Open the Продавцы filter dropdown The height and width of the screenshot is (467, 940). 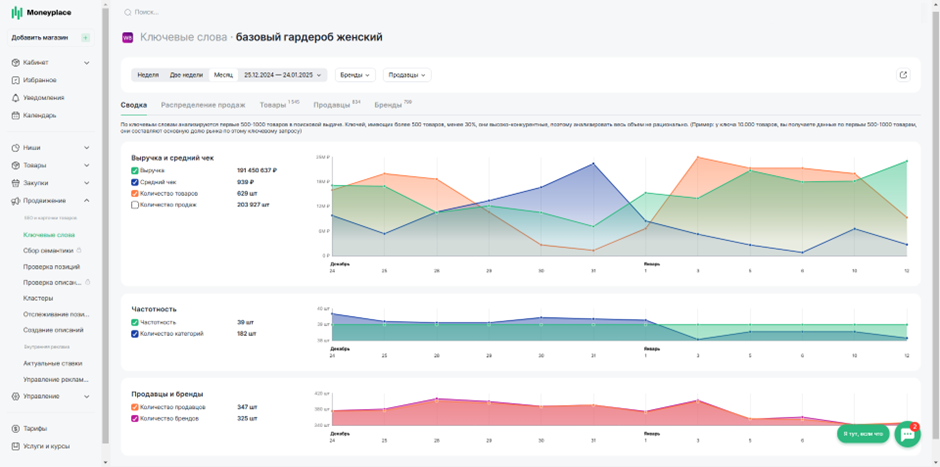tap(407, 75)
